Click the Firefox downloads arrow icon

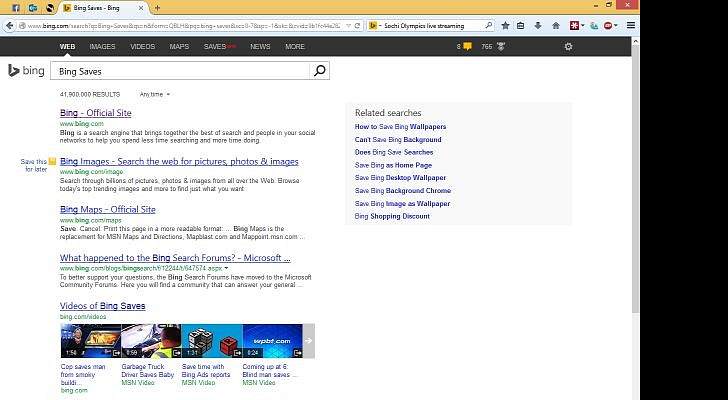(x=537, y=25)
